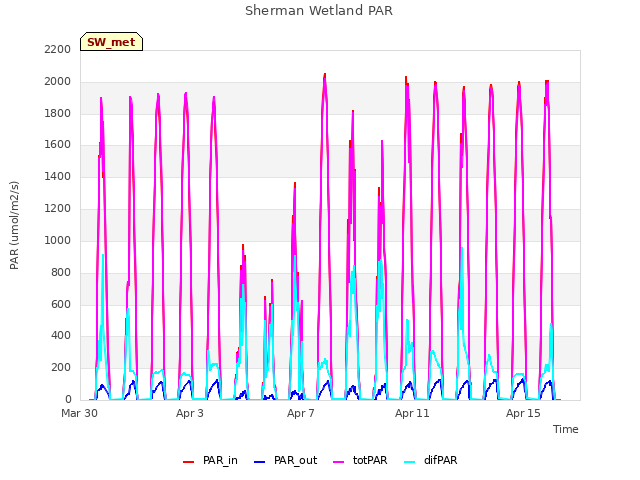Click the magenta totPAR legend swatch
Image resolution: width=640 pixels, height=480 pixels.
click(338, 462)
